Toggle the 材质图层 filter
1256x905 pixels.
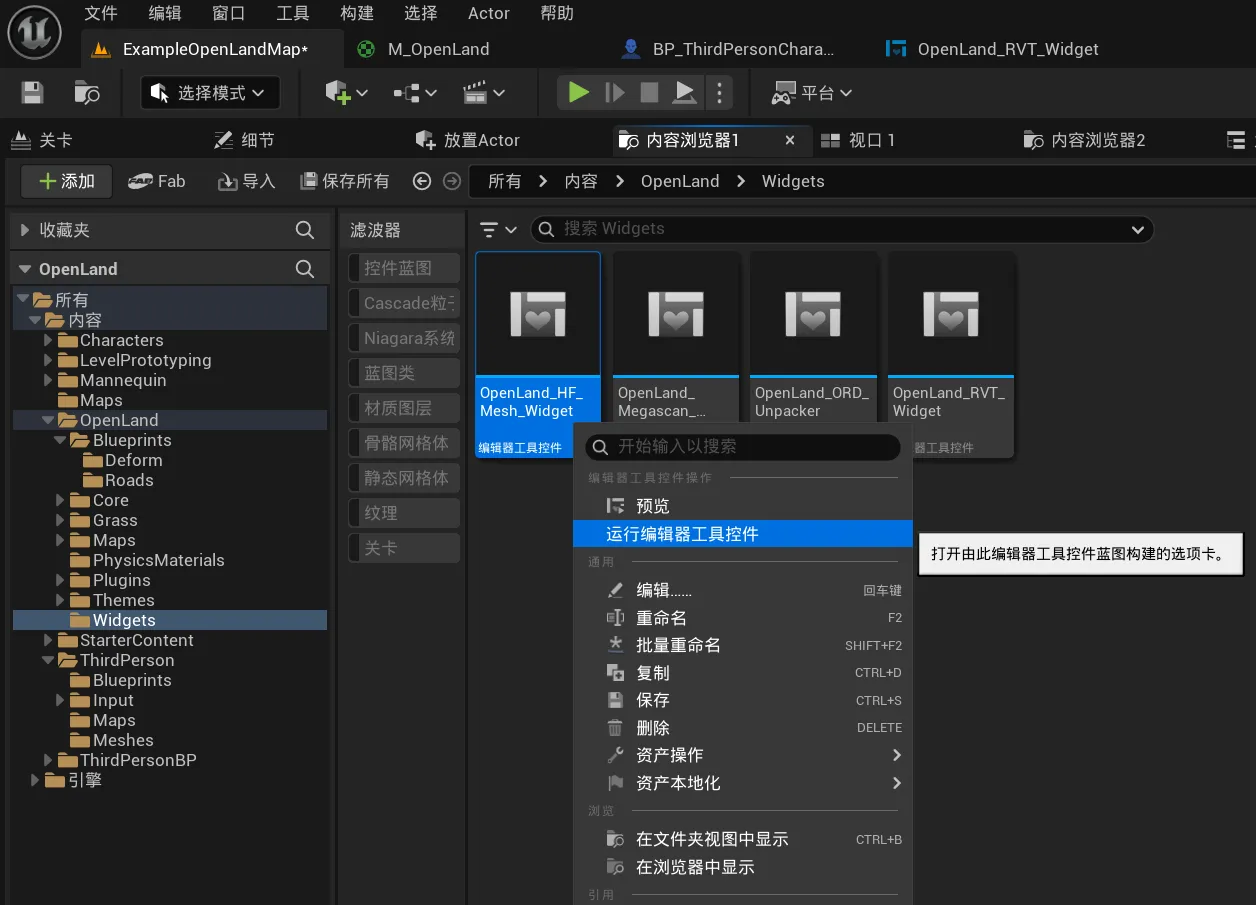coord(404,408)
